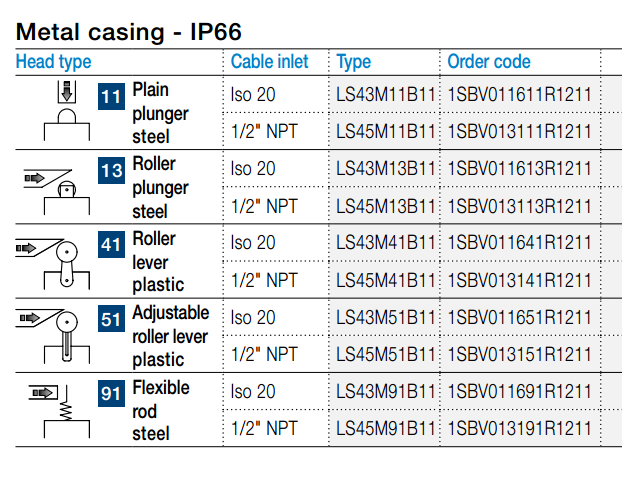Select the blue number 13 badge
Image resolution: width=622 pixels, height=480 pixels.
[111, 171]
